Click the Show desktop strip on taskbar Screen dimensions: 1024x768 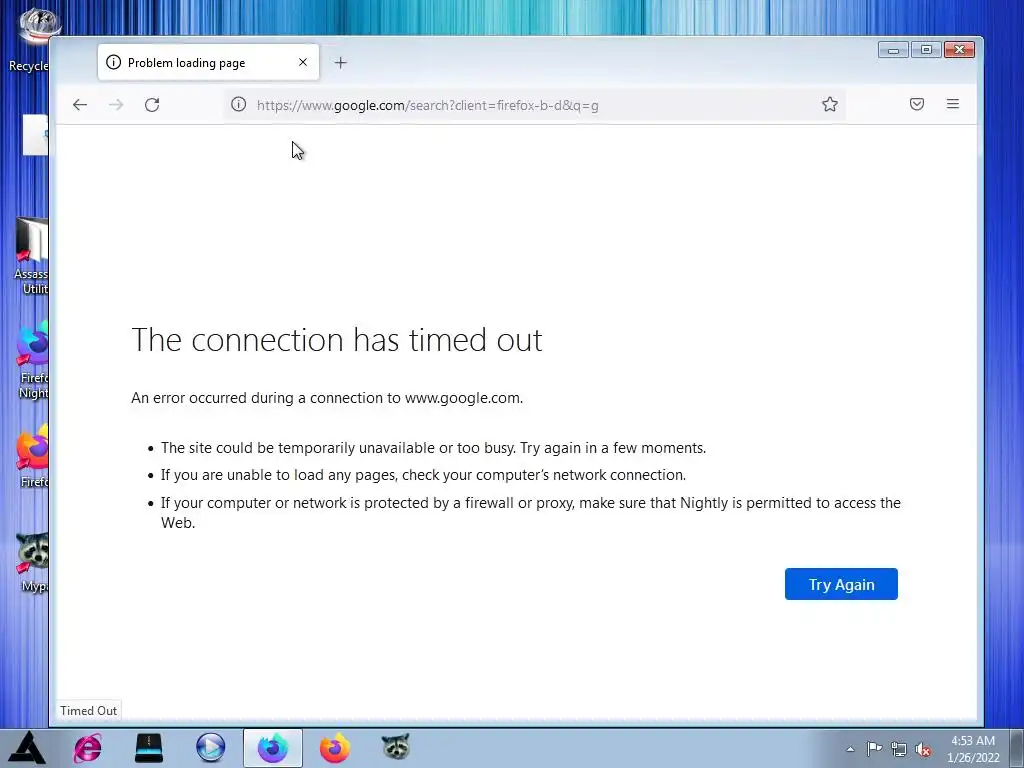1017,748
